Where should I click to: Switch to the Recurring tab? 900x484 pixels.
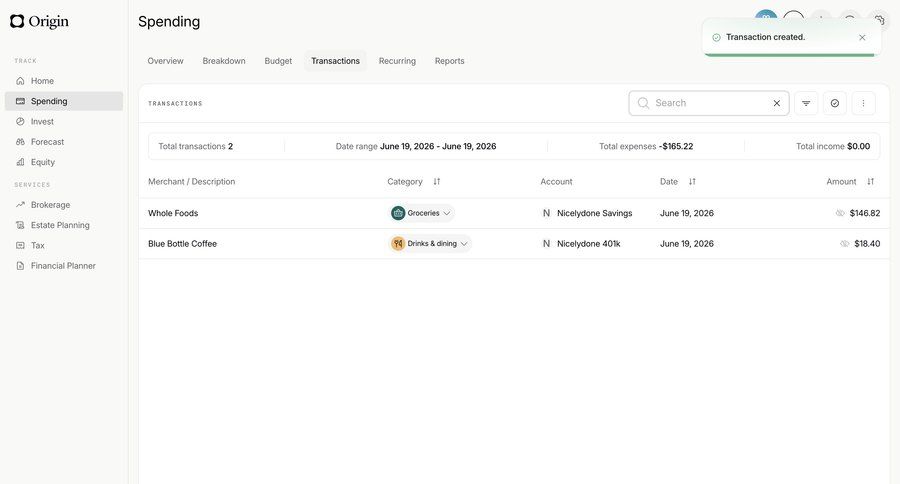pyautogui.click(x=397, y=61)
